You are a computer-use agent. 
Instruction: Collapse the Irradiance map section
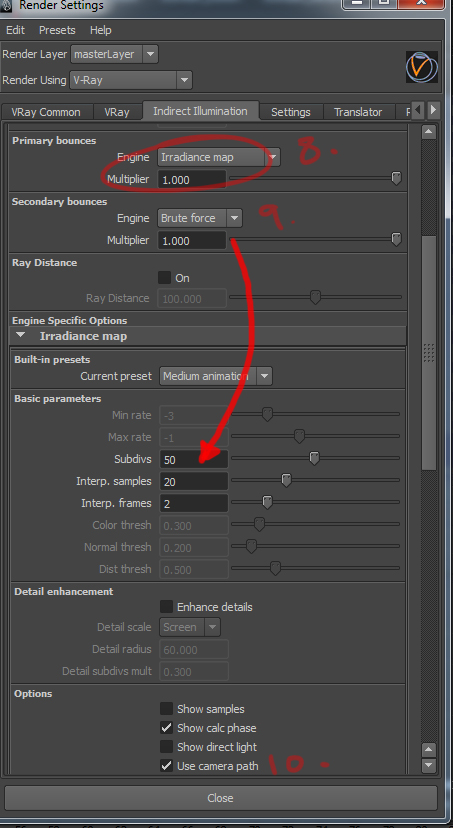point(20,335)
